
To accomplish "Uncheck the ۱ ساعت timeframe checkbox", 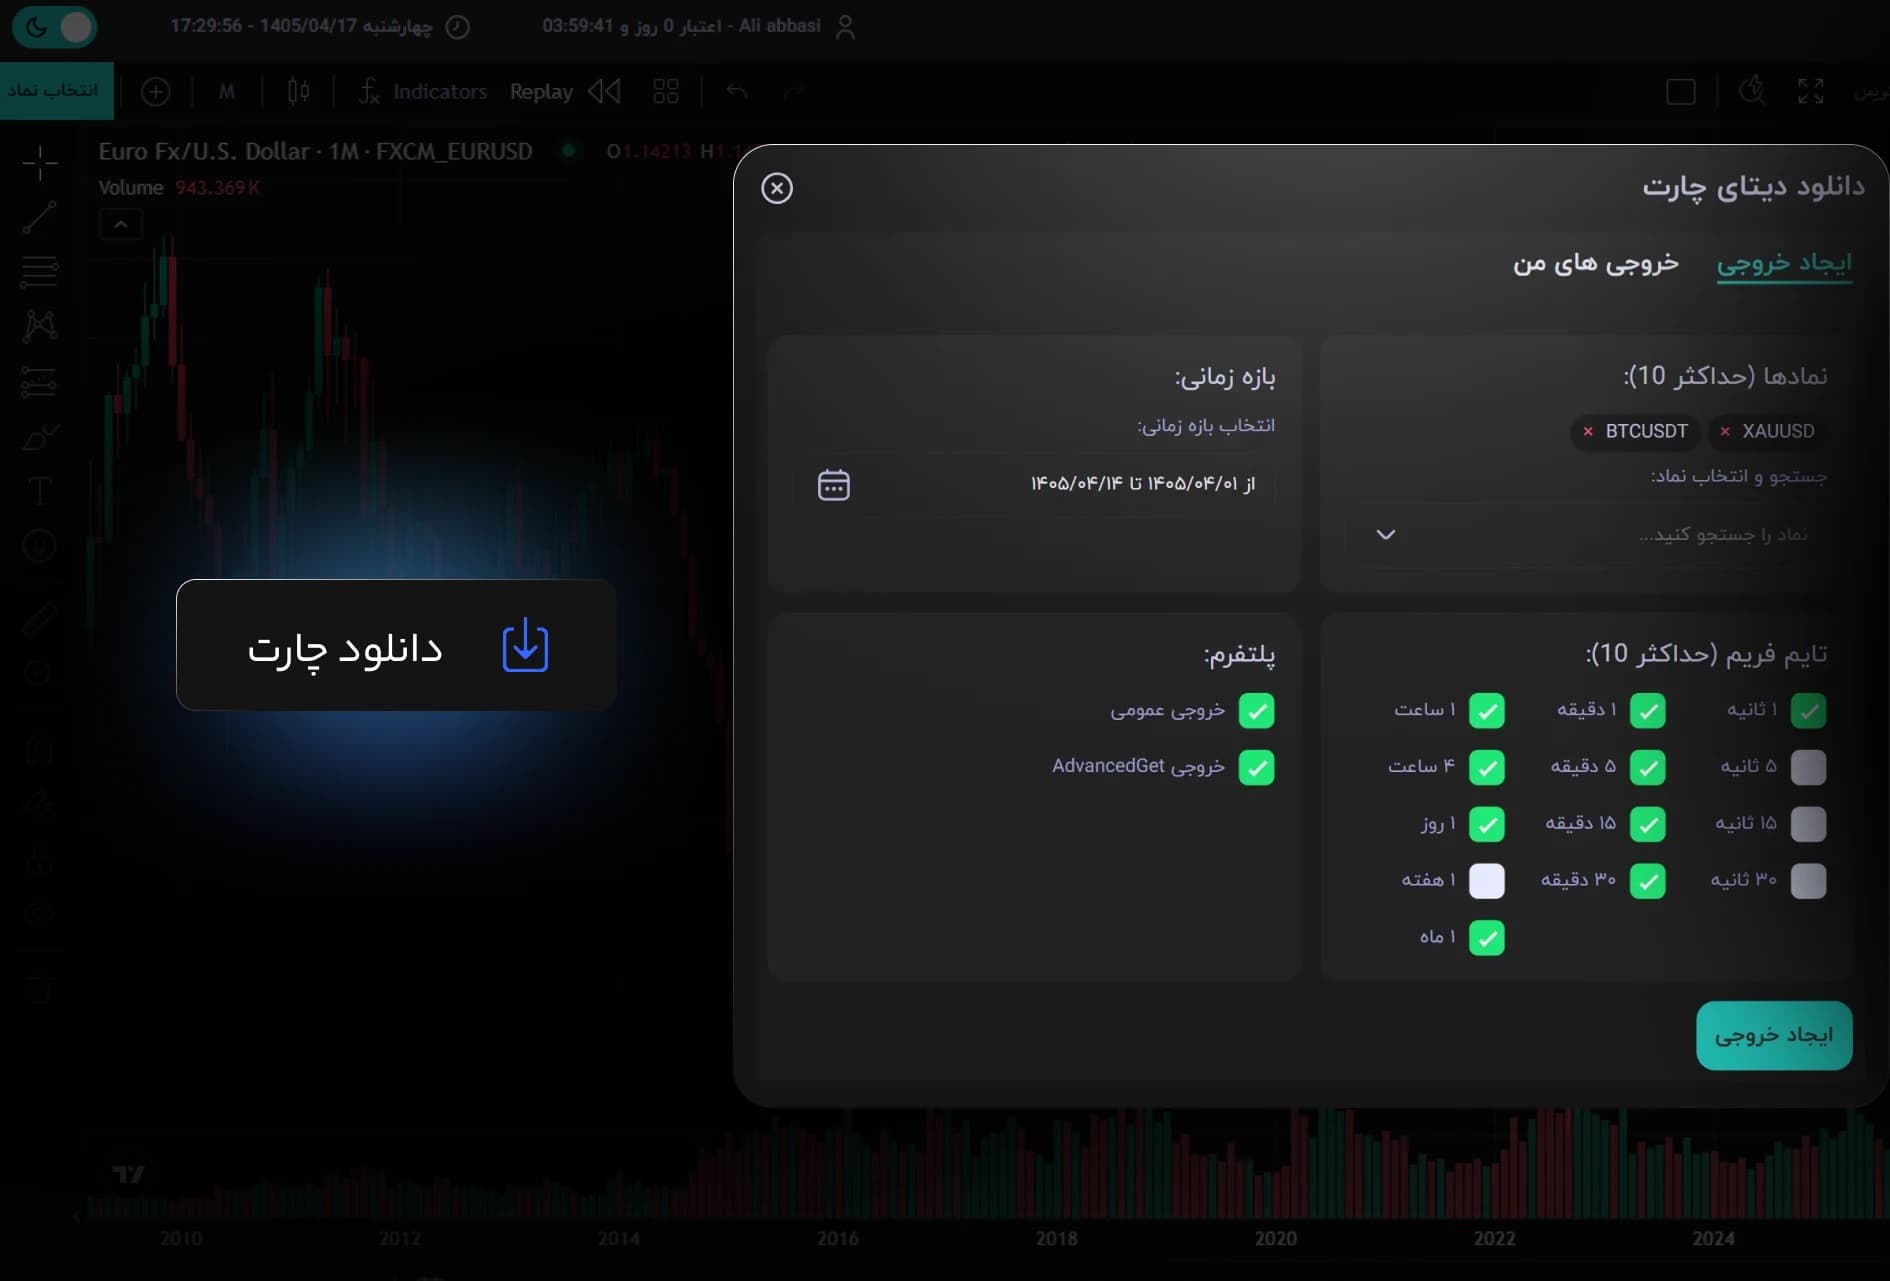I will click(x=1487, y=710).
